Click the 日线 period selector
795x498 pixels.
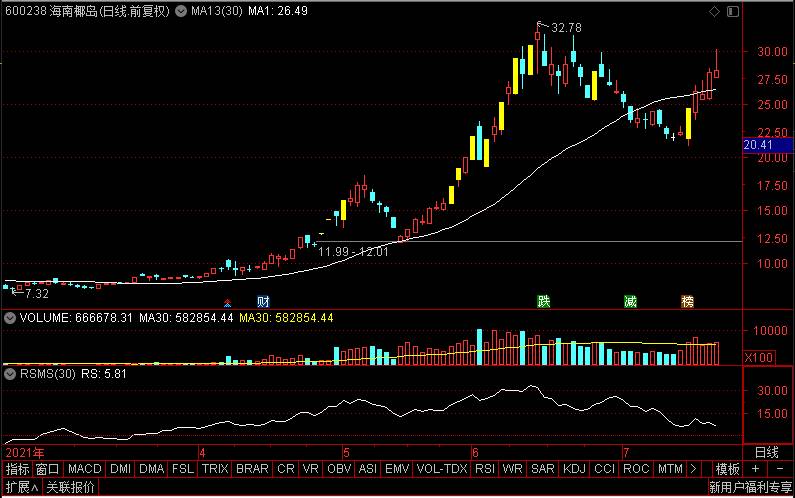[767, 452]
